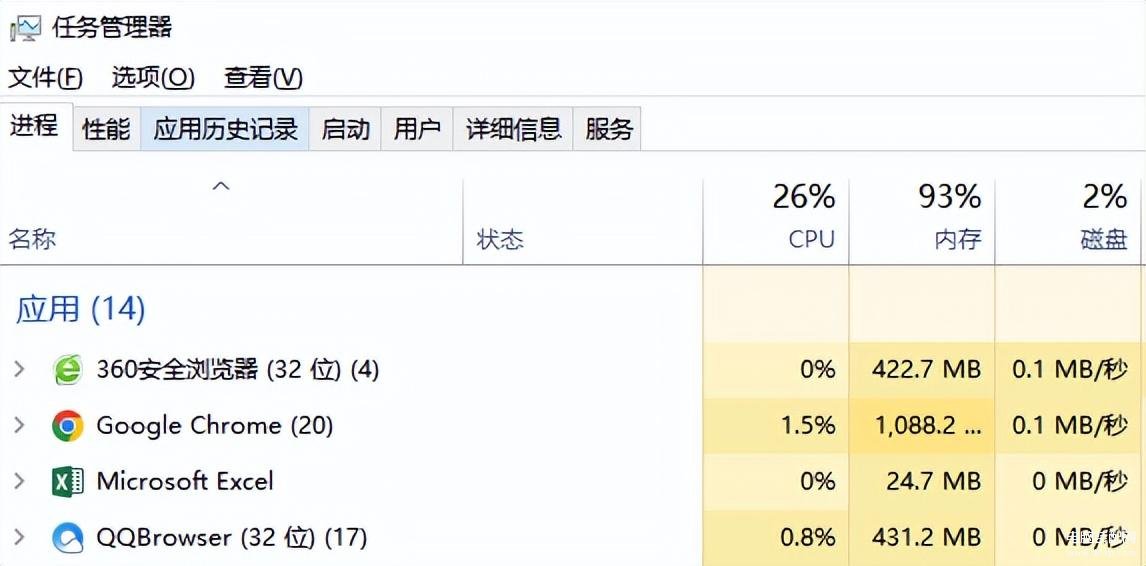
Task: Open the 文件(F) menu
Action: point(45,78)
